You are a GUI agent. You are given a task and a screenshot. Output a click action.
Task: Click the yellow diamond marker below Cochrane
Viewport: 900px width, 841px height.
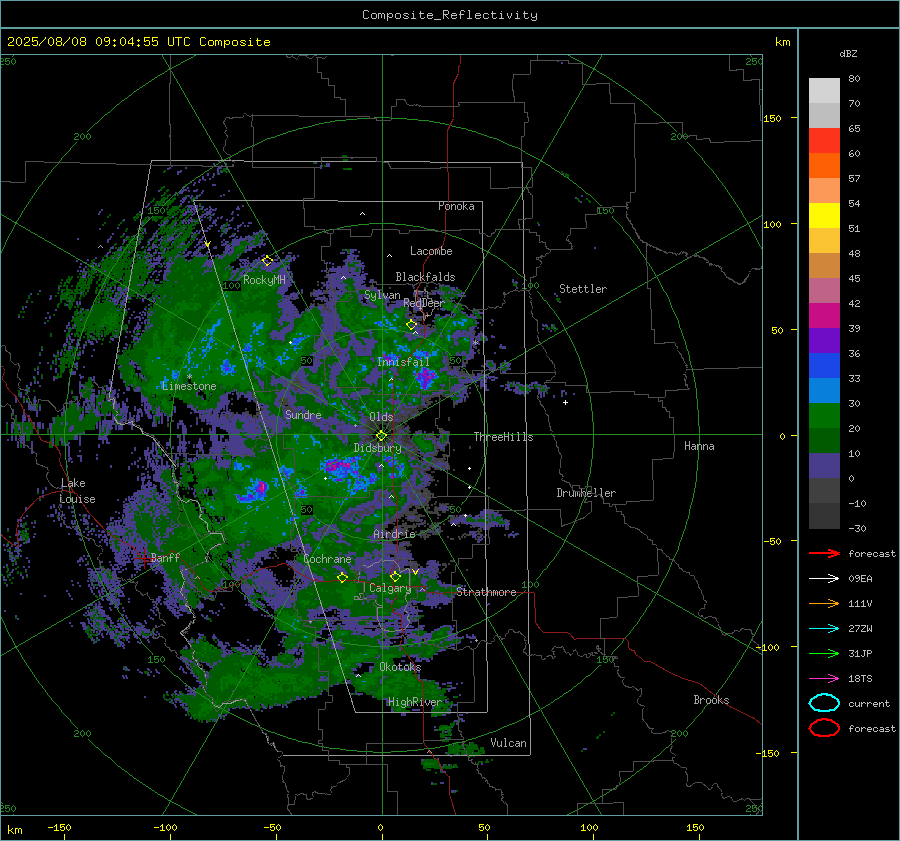point(342,577)
